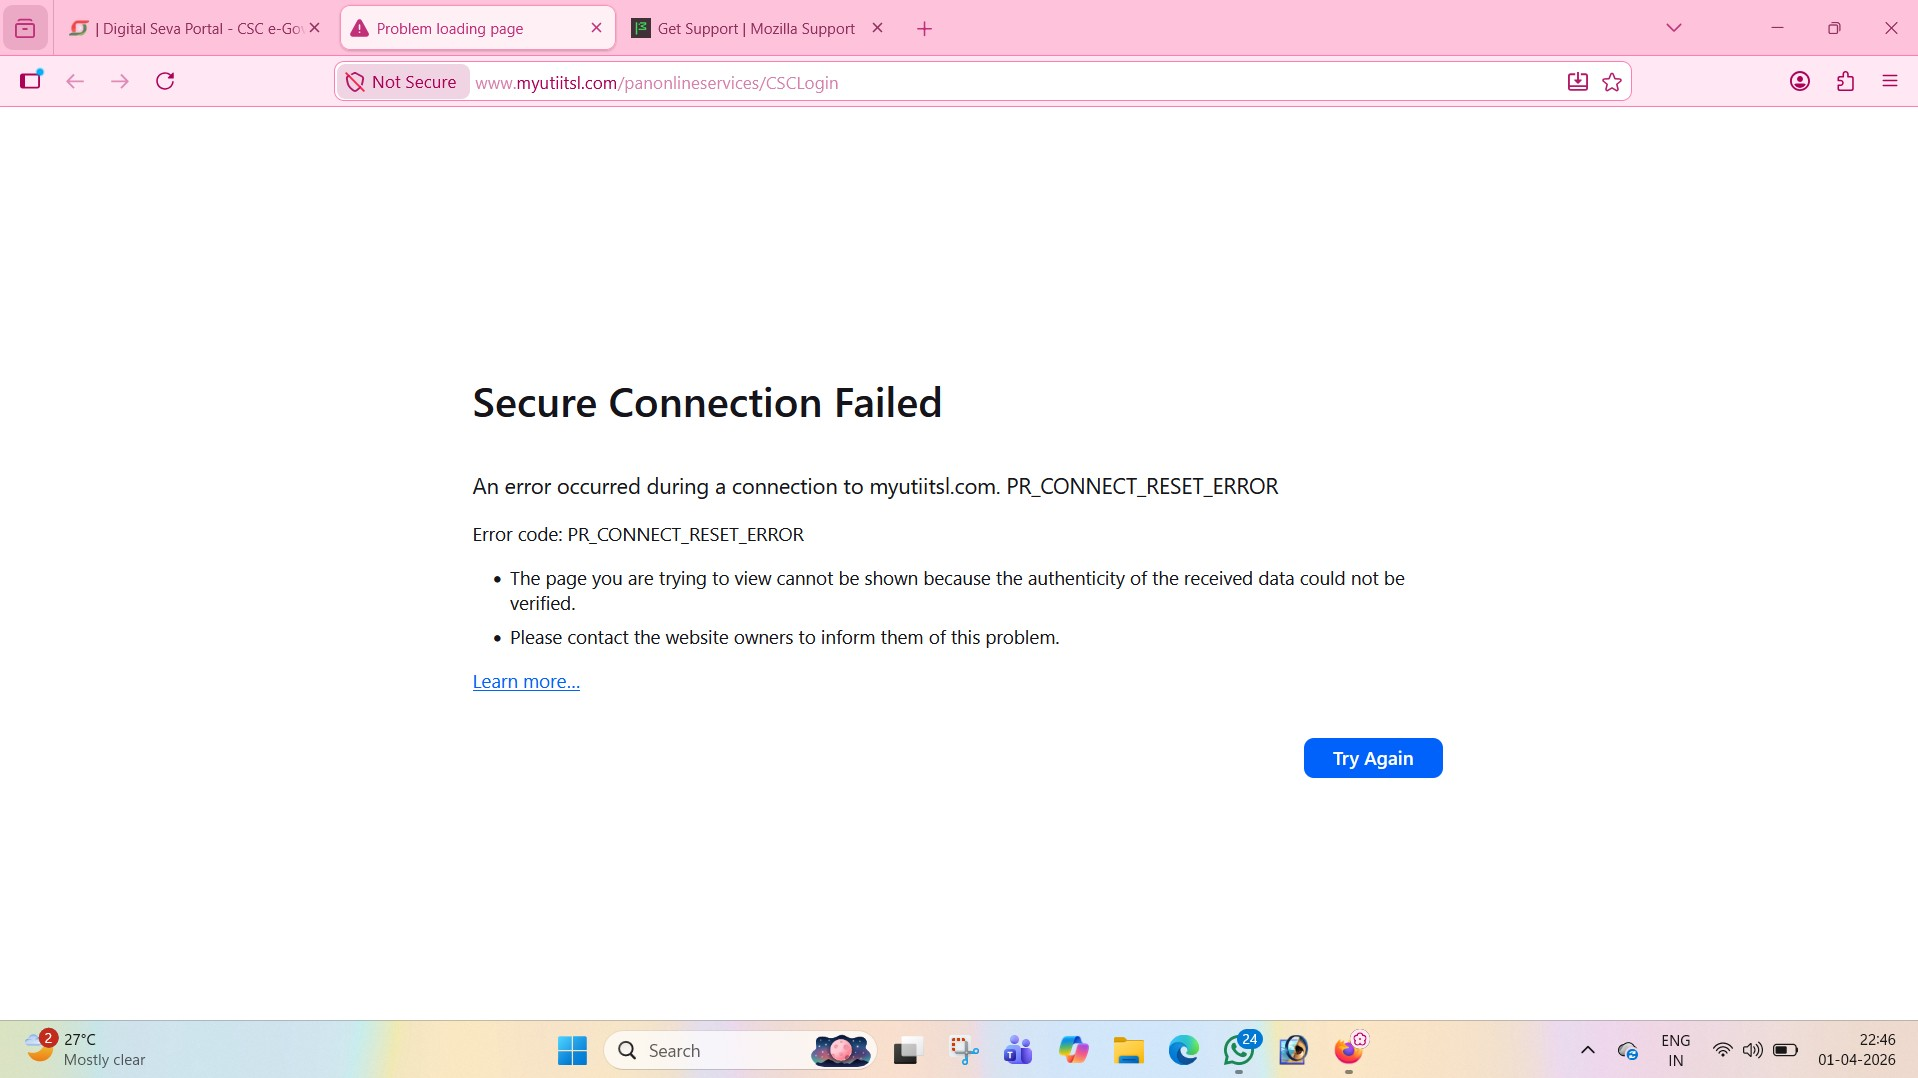Click the Not Secure connection indicator
The image size is (1918, 1078).
click(402, 82)
